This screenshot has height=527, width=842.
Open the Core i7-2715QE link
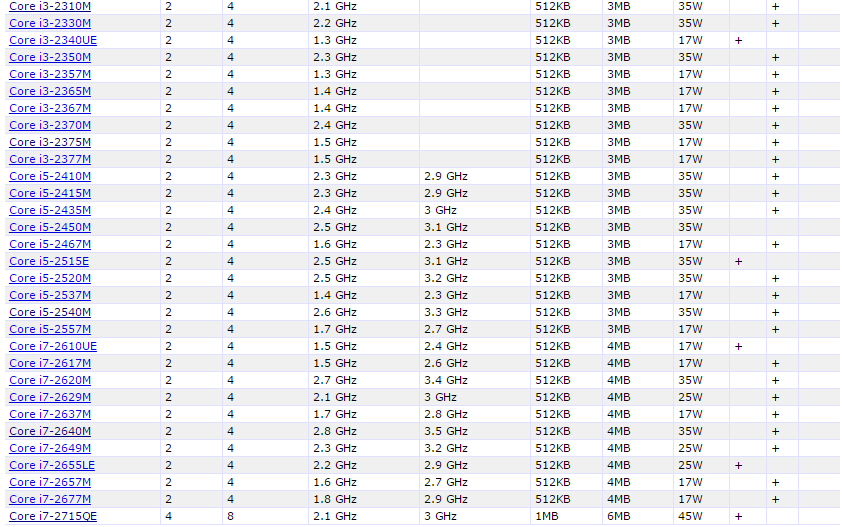click(x=53, y=517)
